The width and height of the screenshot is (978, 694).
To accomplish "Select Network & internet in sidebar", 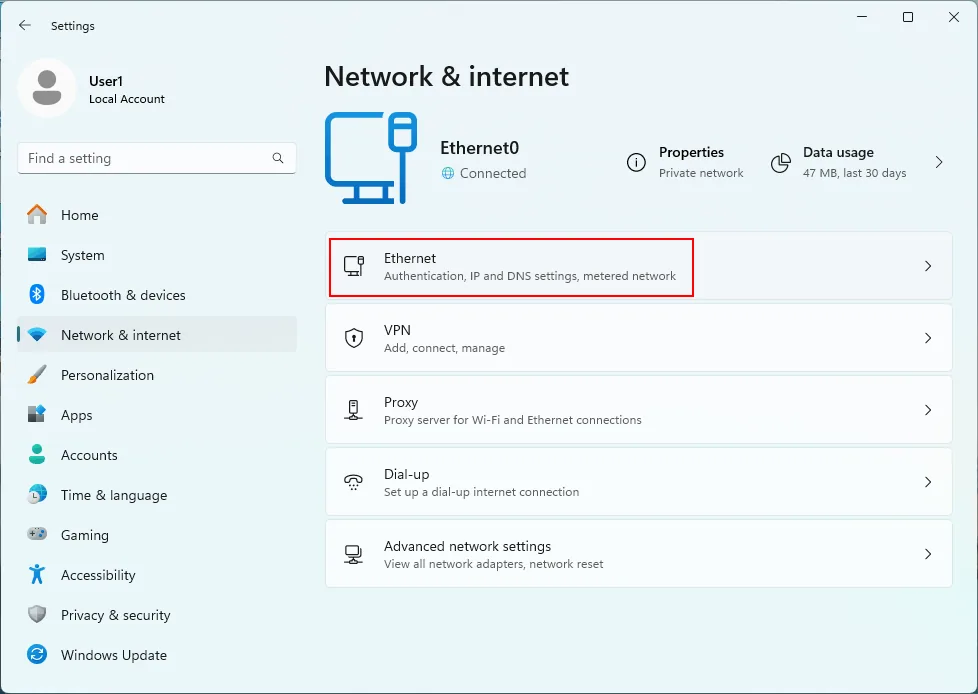I will (157, 335).
